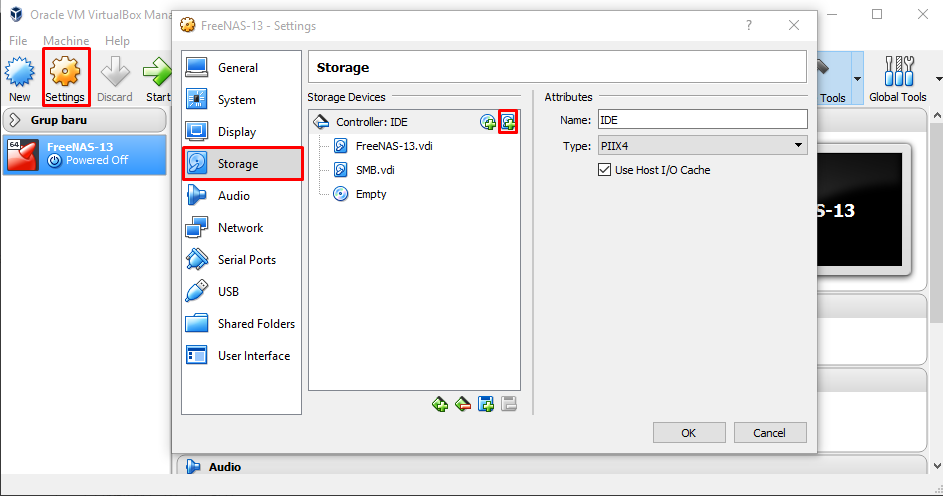943x496 pixels.
Task: Click the add storage attachment icon at bottom
Action: pos(486,404)
